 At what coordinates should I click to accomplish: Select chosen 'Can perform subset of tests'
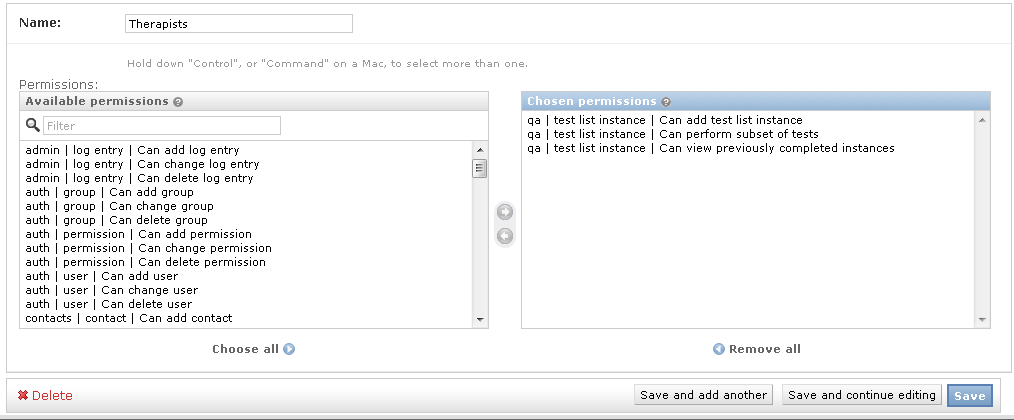749,135
